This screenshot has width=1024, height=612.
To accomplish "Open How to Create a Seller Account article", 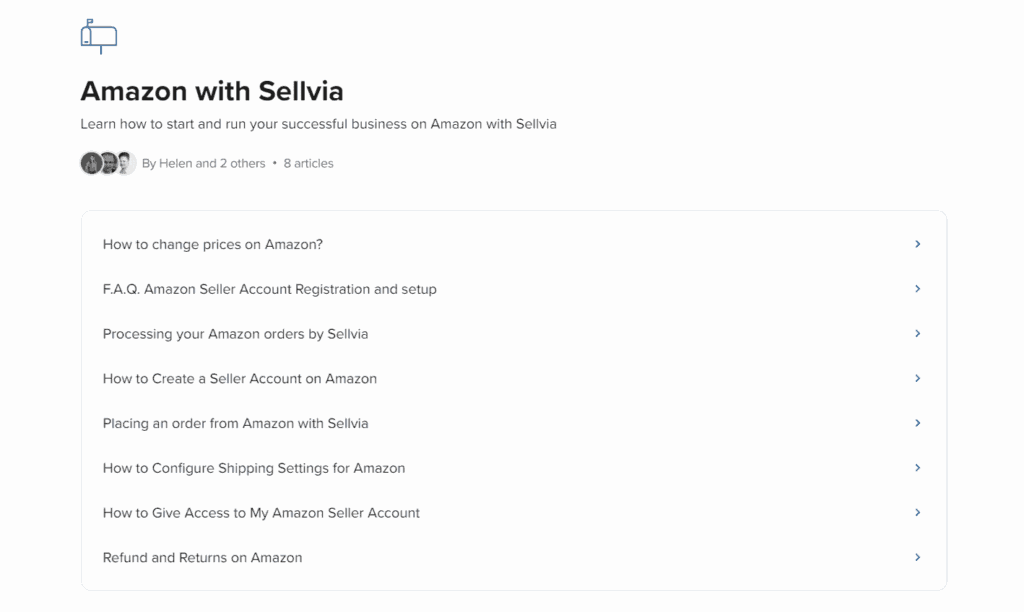I will pyautogui.click(x=514, y=378).
